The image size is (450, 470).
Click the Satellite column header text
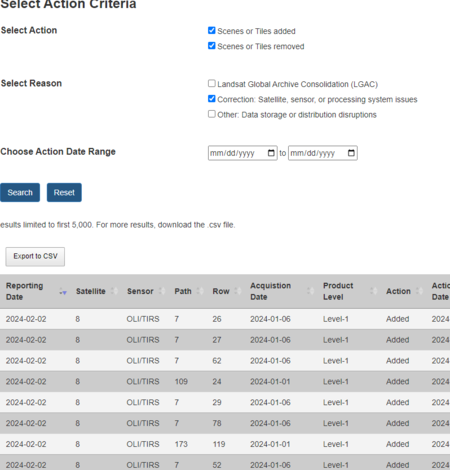[x=91, y=291]
